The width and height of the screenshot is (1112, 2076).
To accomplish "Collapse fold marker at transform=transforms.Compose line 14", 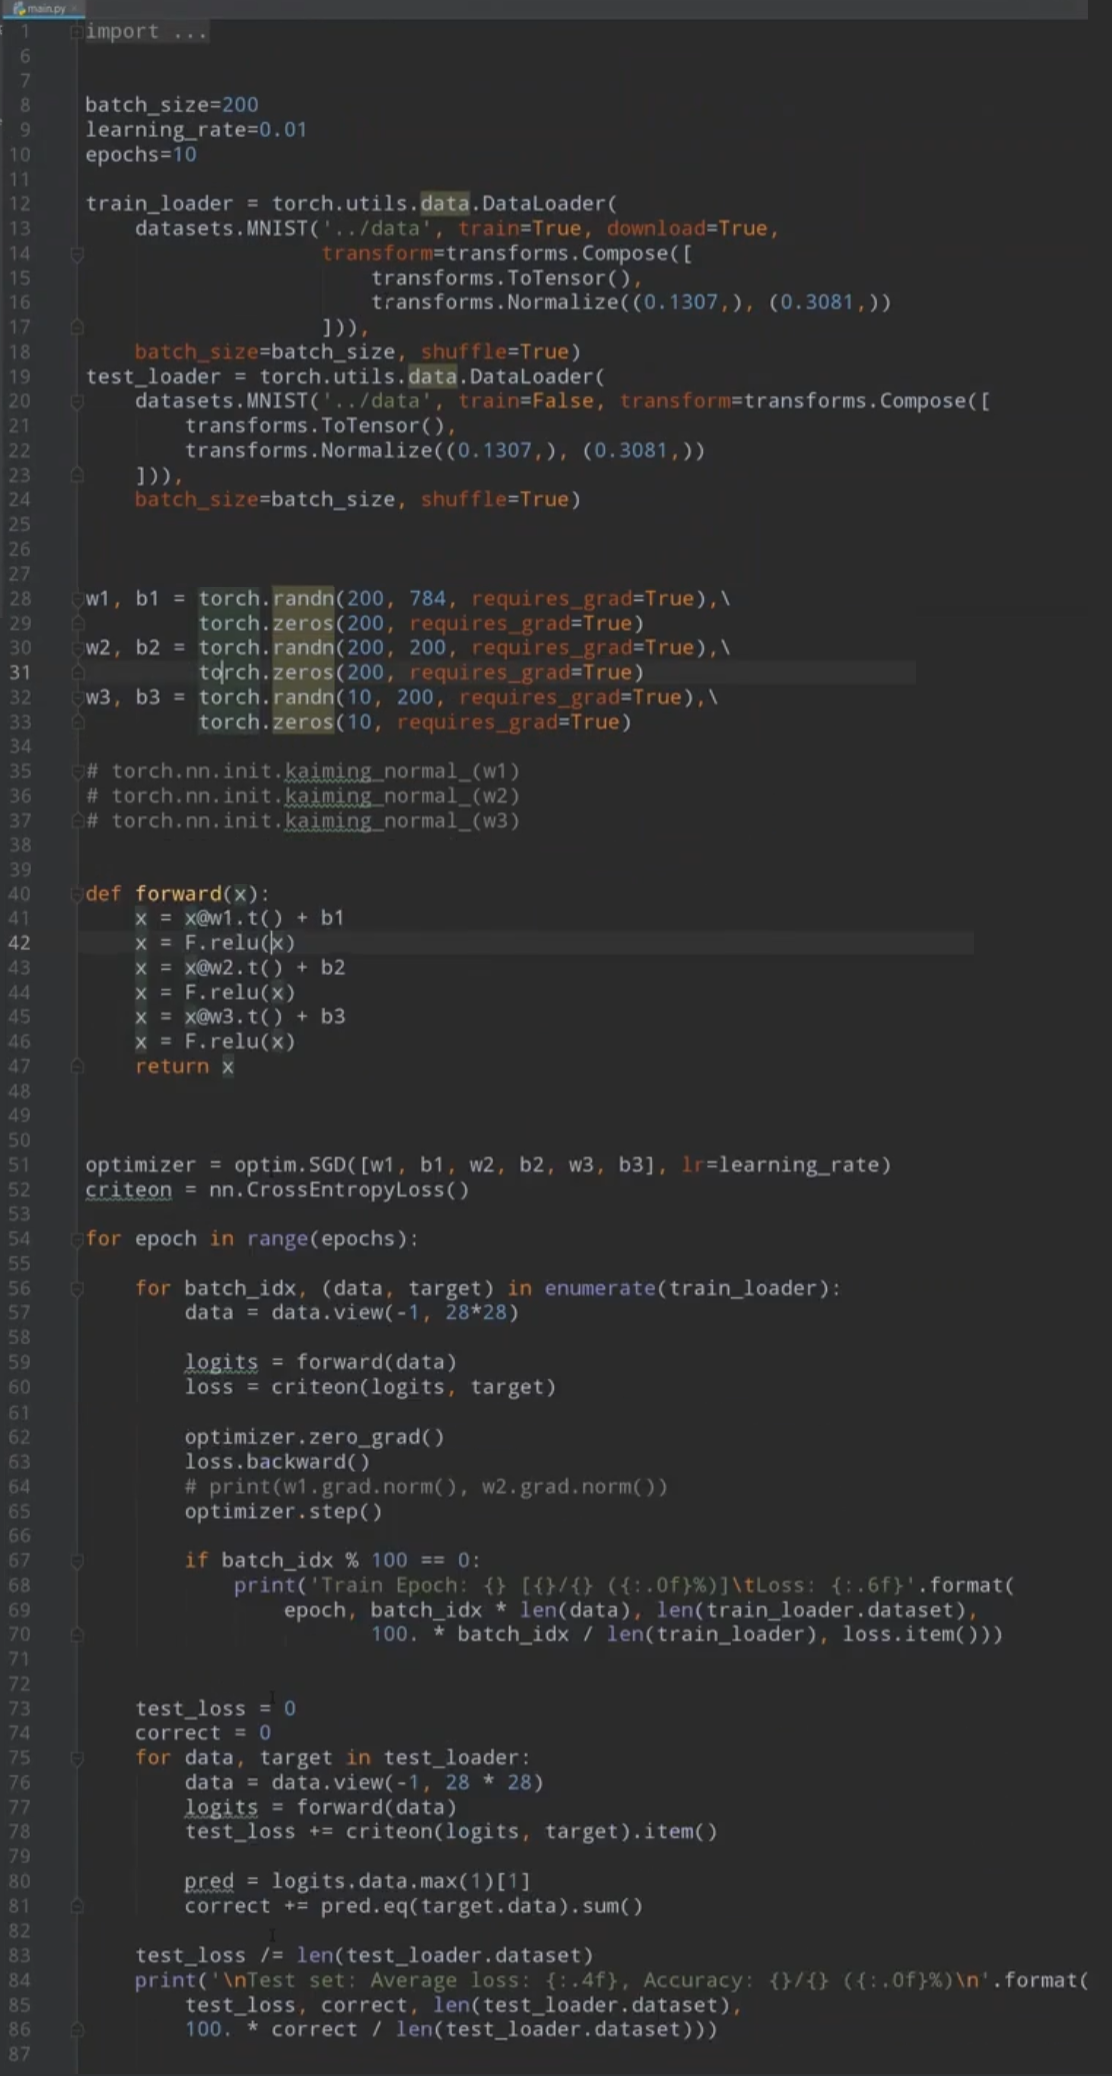I will tap(76, 254).
